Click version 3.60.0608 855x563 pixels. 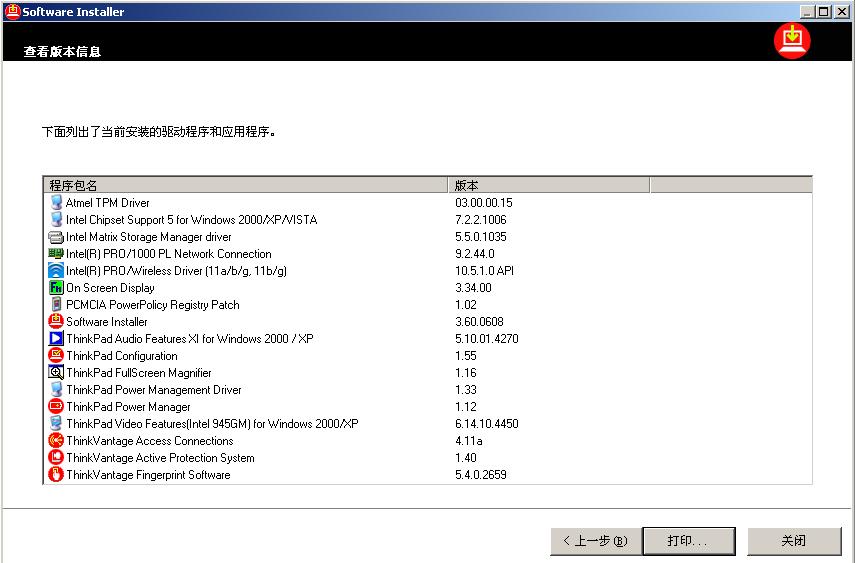click(479, 322)
